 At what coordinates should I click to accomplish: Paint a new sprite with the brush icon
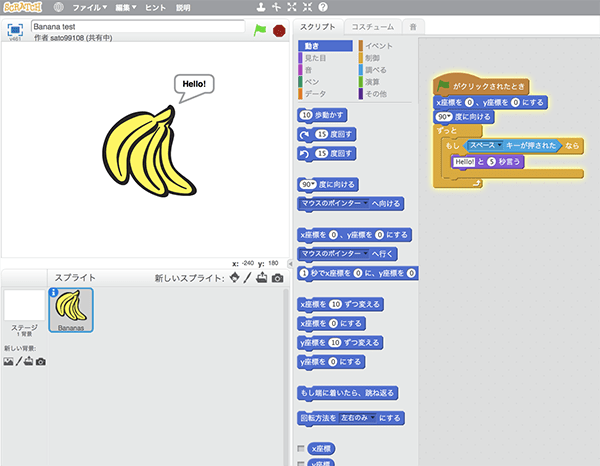(248, 277)
